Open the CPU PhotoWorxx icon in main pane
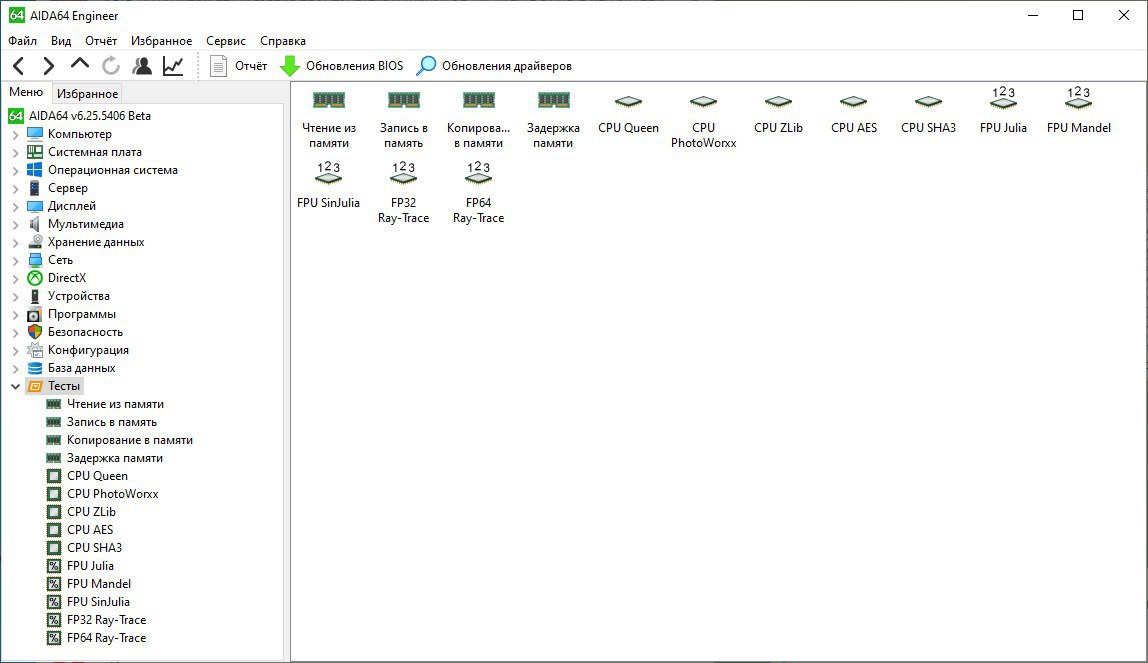The height and width of the screenshot is (663, 1148). (704, 120)
